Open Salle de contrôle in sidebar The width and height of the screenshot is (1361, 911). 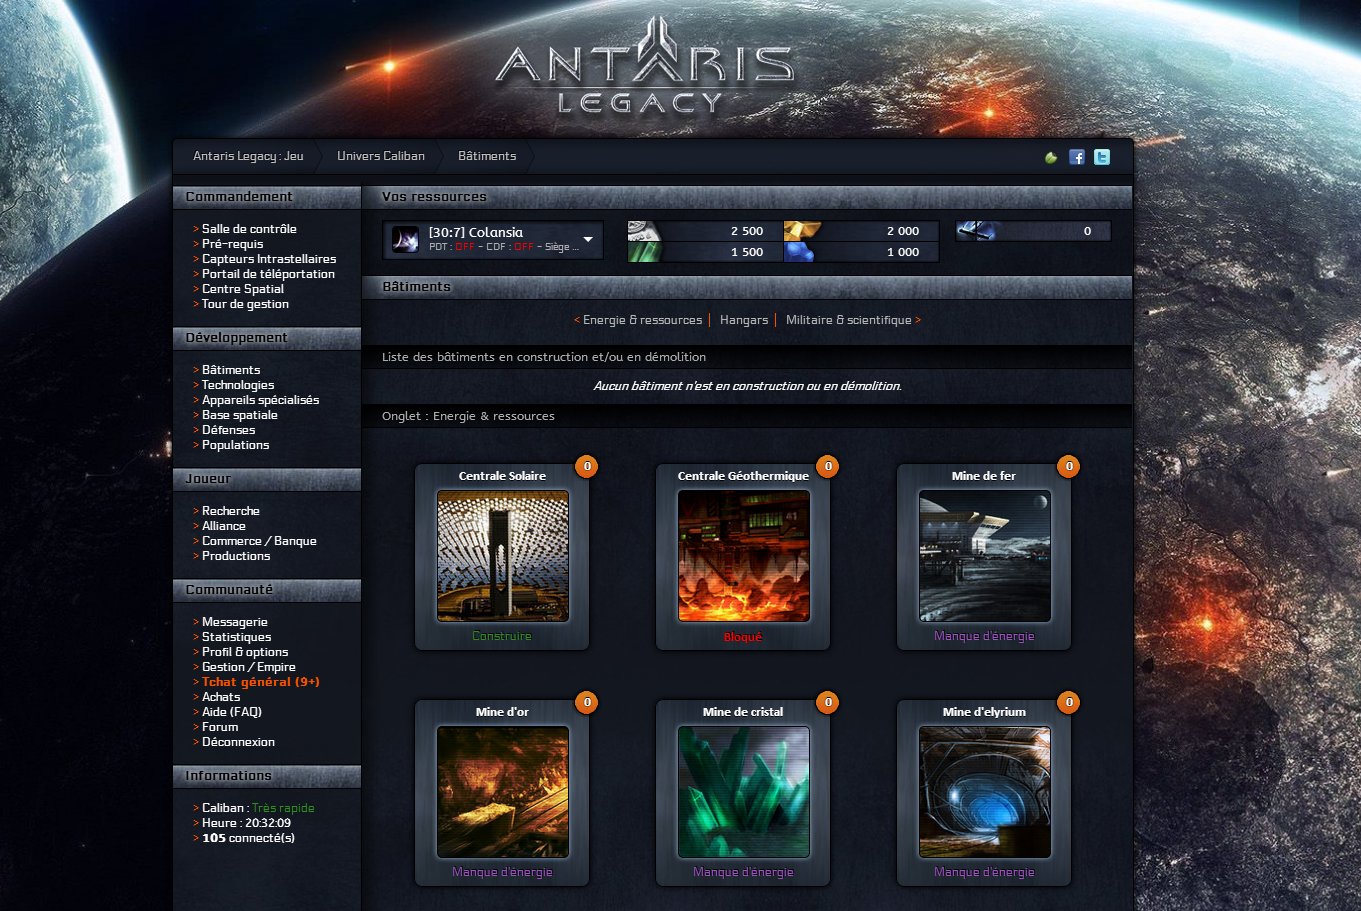click(x=249, y=229)
